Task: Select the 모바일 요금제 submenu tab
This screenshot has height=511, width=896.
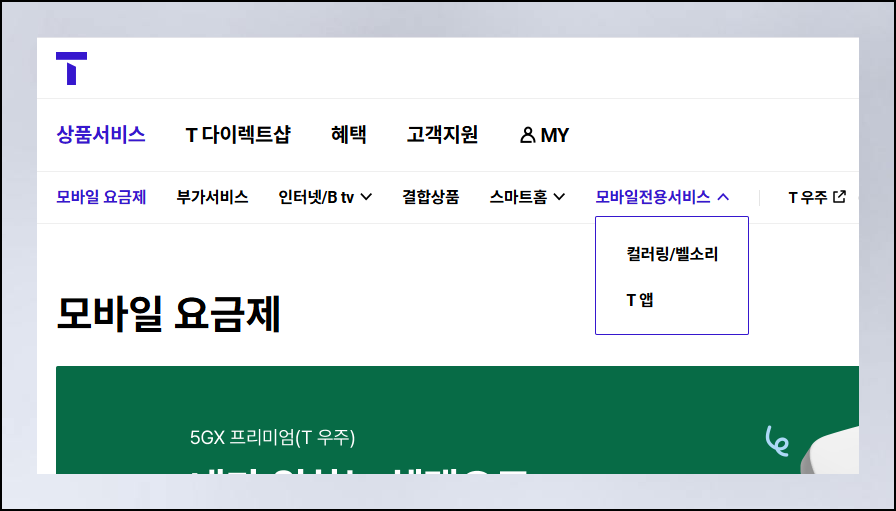Action: click(x=101, y=197)
